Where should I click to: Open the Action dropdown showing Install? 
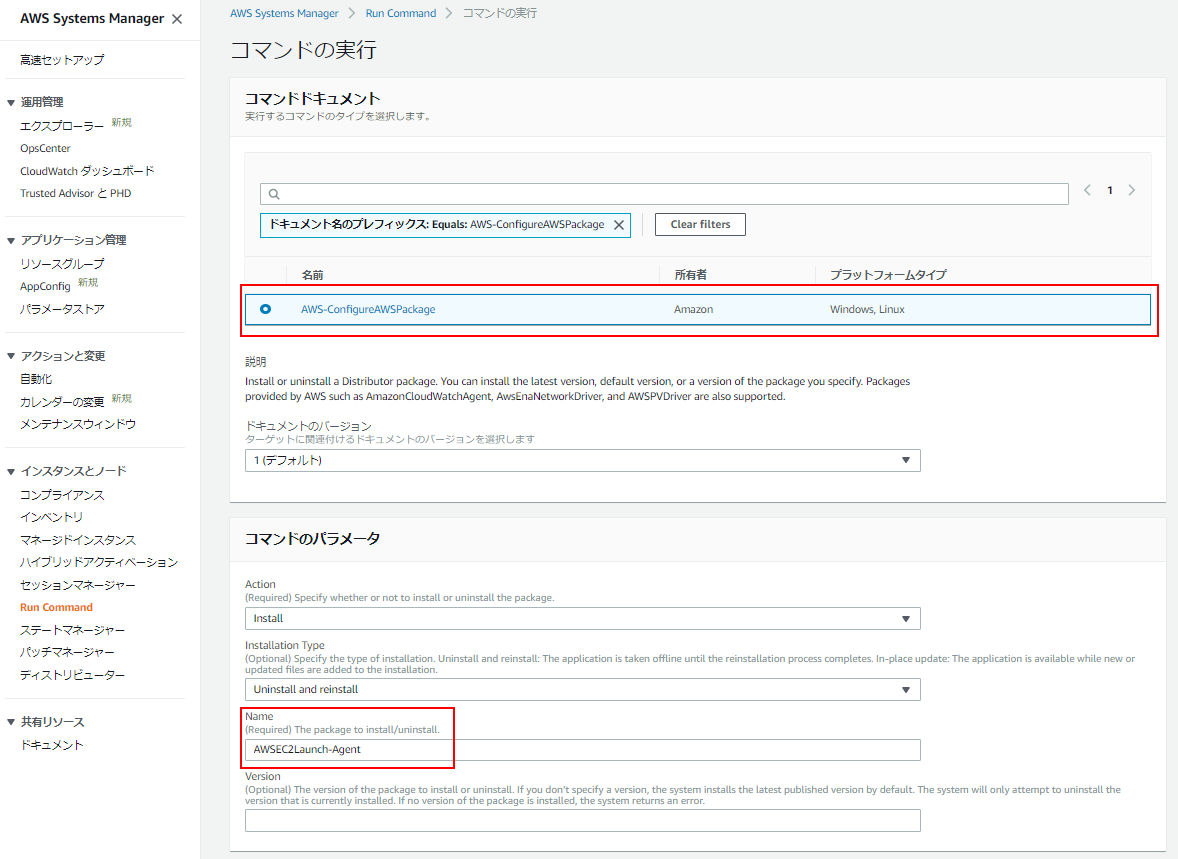[582, 618]
